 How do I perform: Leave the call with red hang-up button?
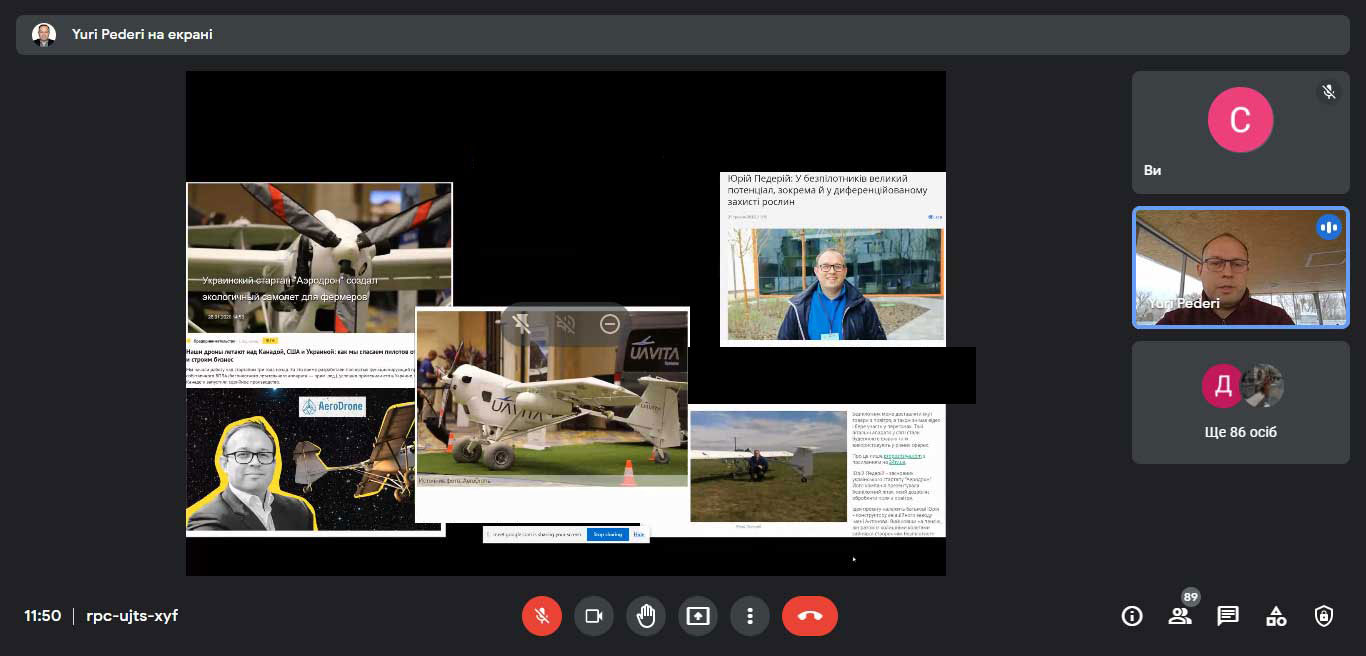click(x=810, y=616)
